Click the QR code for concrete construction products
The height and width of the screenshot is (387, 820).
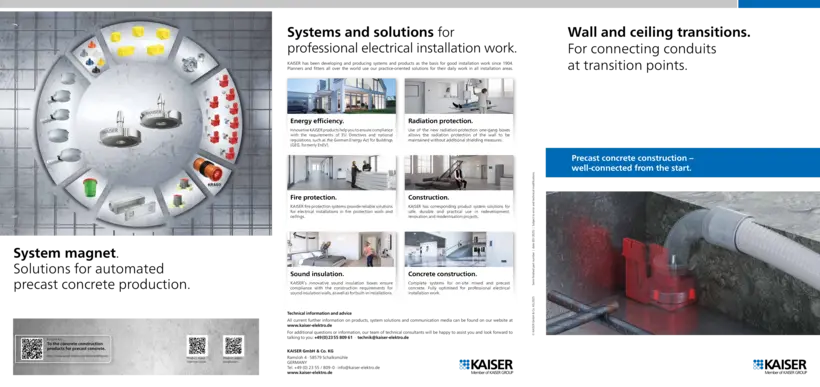[32, 348]
